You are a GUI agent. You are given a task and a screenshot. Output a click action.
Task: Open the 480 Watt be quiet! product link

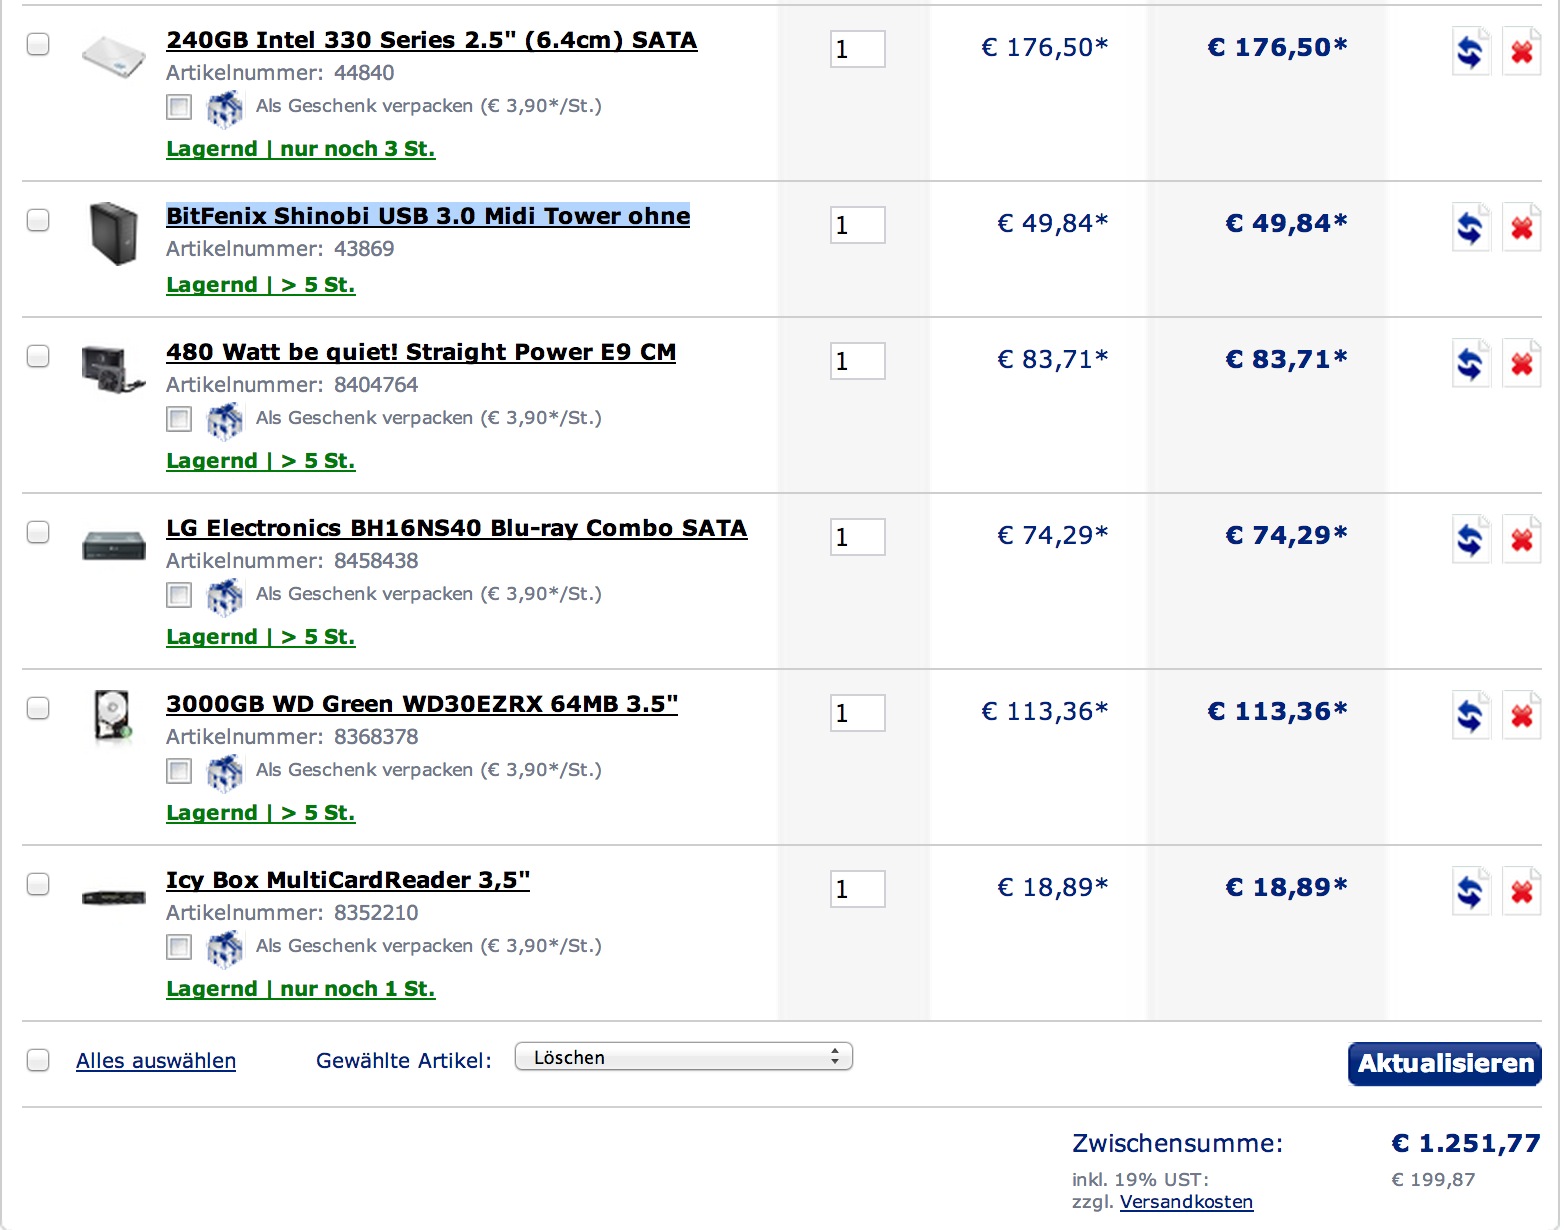[421, 353]
